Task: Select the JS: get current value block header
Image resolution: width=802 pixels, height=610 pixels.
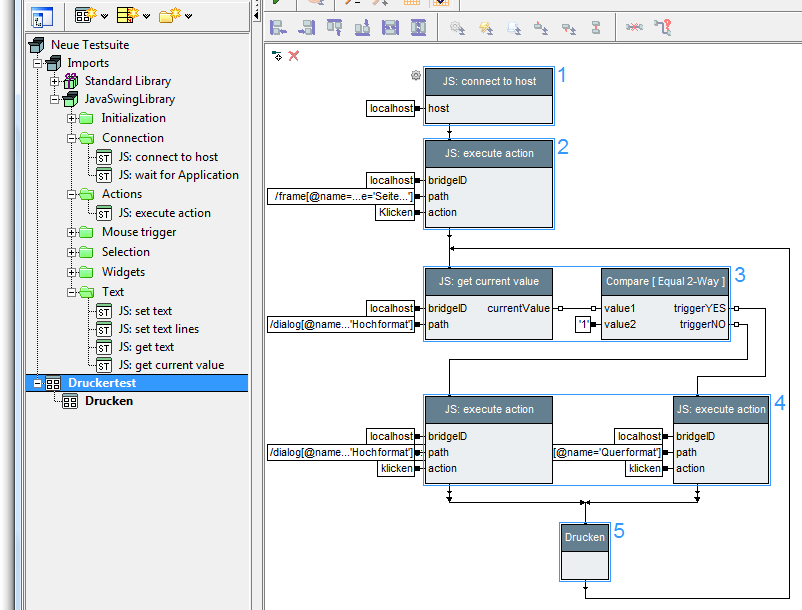Action: [488, 282]
